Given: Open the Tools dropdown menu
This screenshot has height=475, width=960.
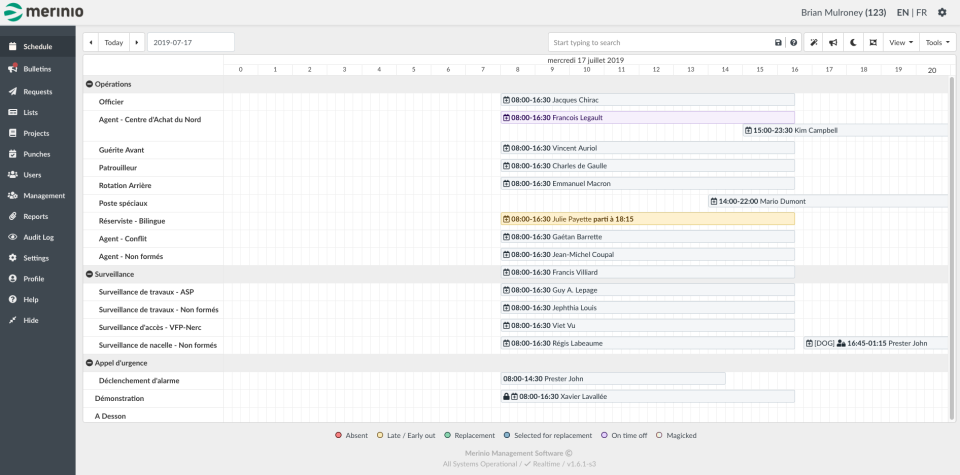Looking at the screenshot, I should click(x=937, y=43).
